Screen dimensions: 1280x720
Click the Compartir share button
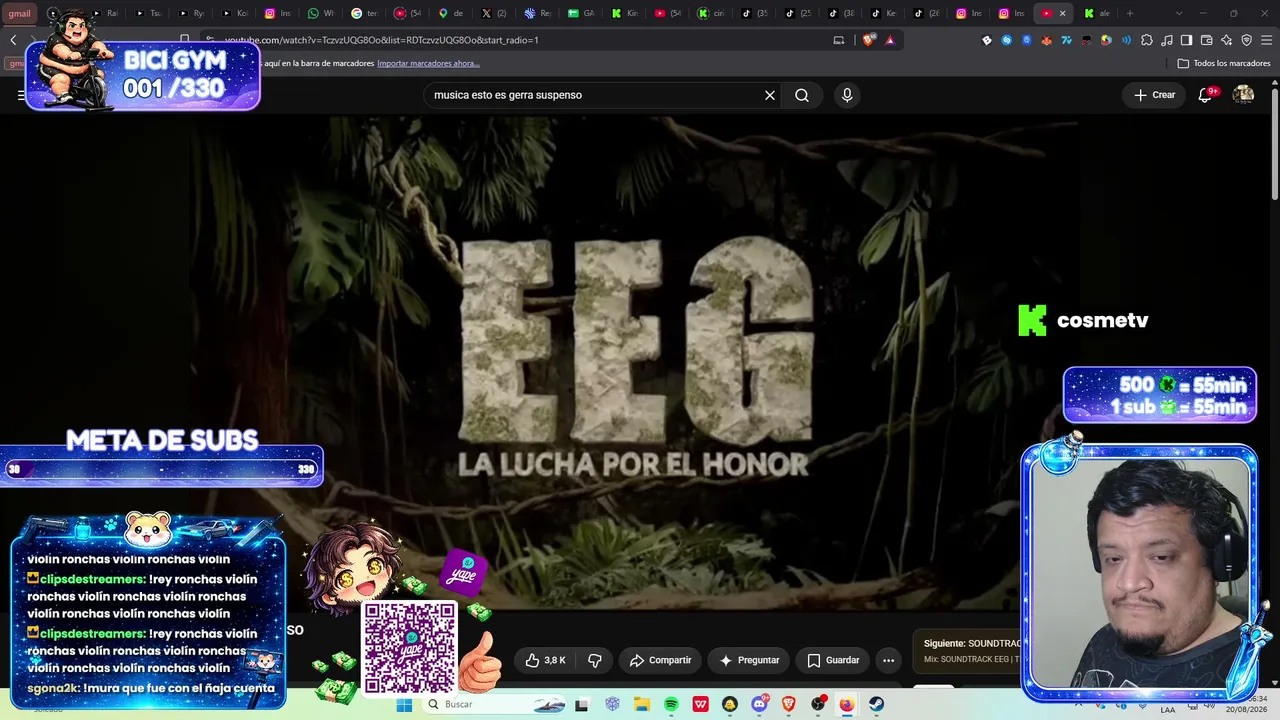(x=661, y=660)
